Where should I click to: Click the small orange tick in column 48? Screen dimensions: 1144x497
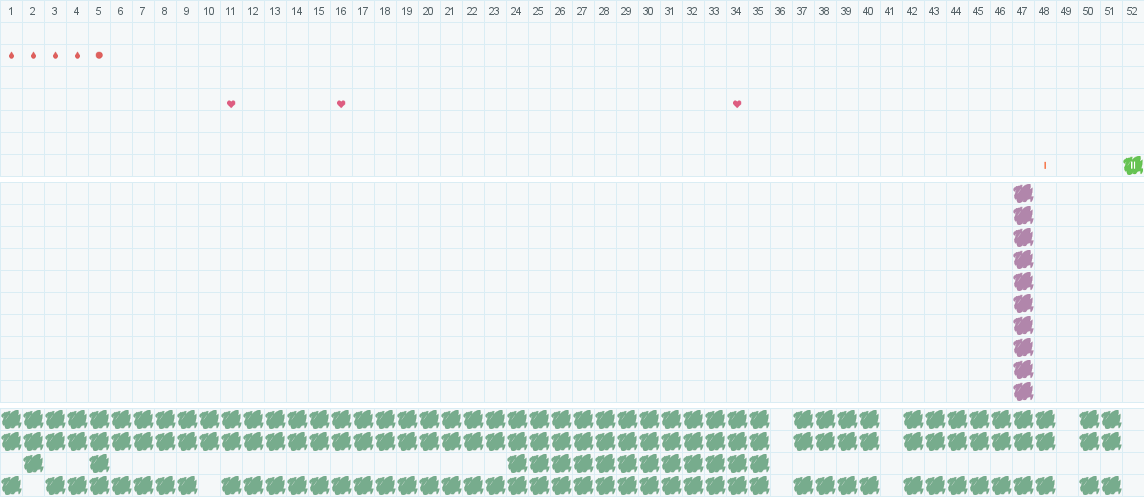coord(1045,165)
